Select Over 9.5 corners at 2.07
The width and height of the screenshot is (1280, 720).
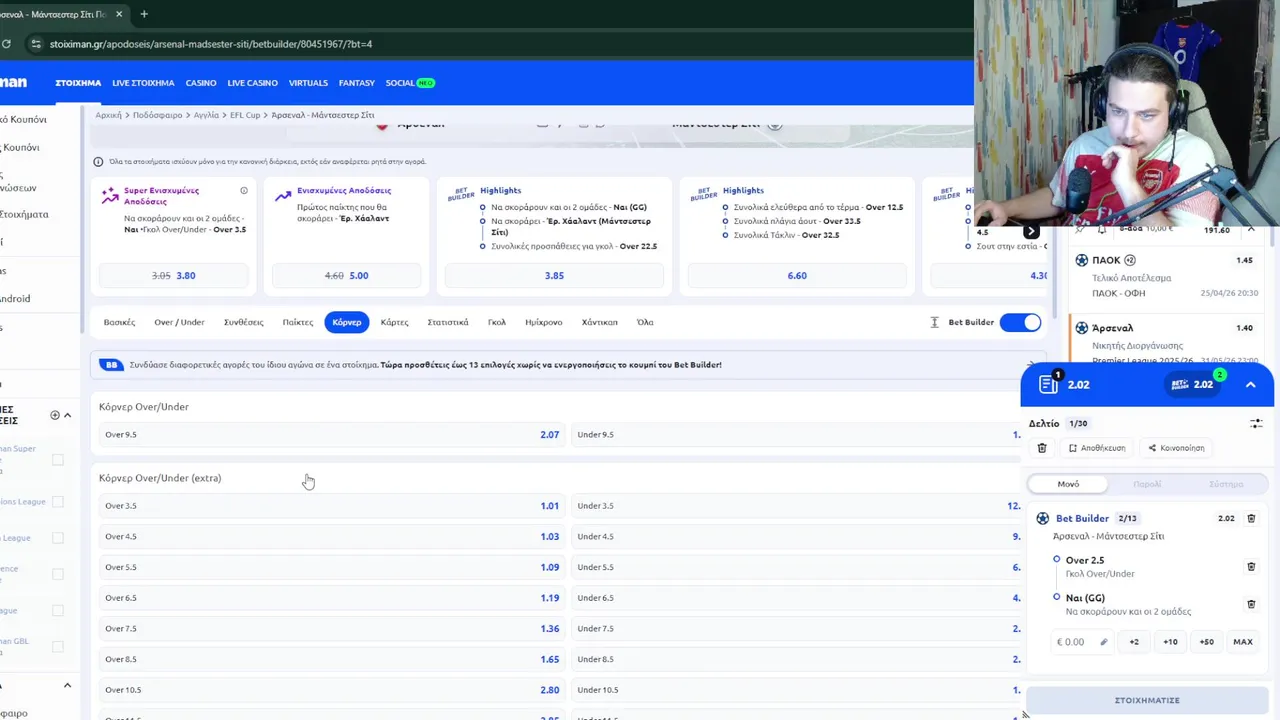click(x=332, y=434)
